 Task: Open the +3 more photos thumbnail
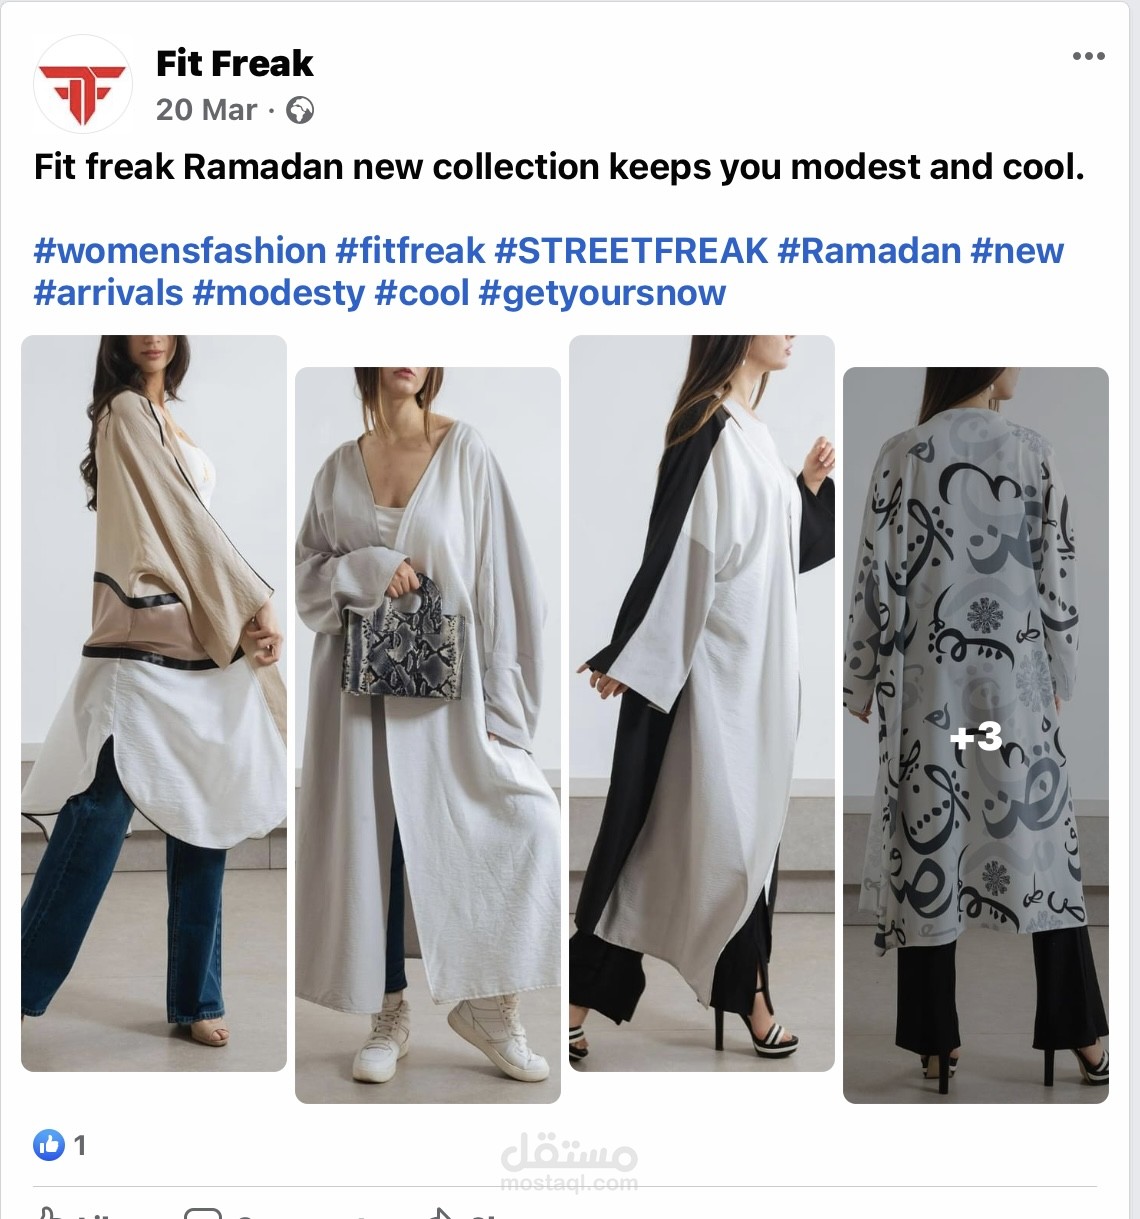click(976, 735)
